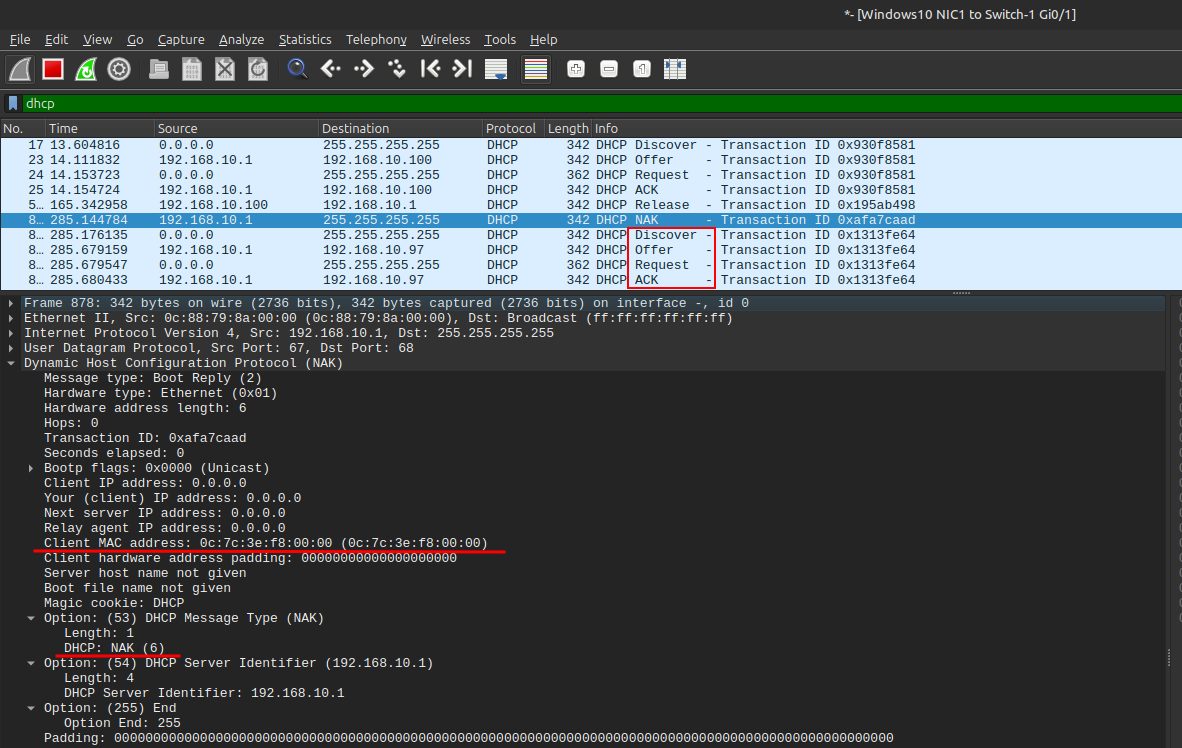Collapse Option 53 DHCP Message Type
Screen dimensions: 1182x748
[x=32, y=618]
